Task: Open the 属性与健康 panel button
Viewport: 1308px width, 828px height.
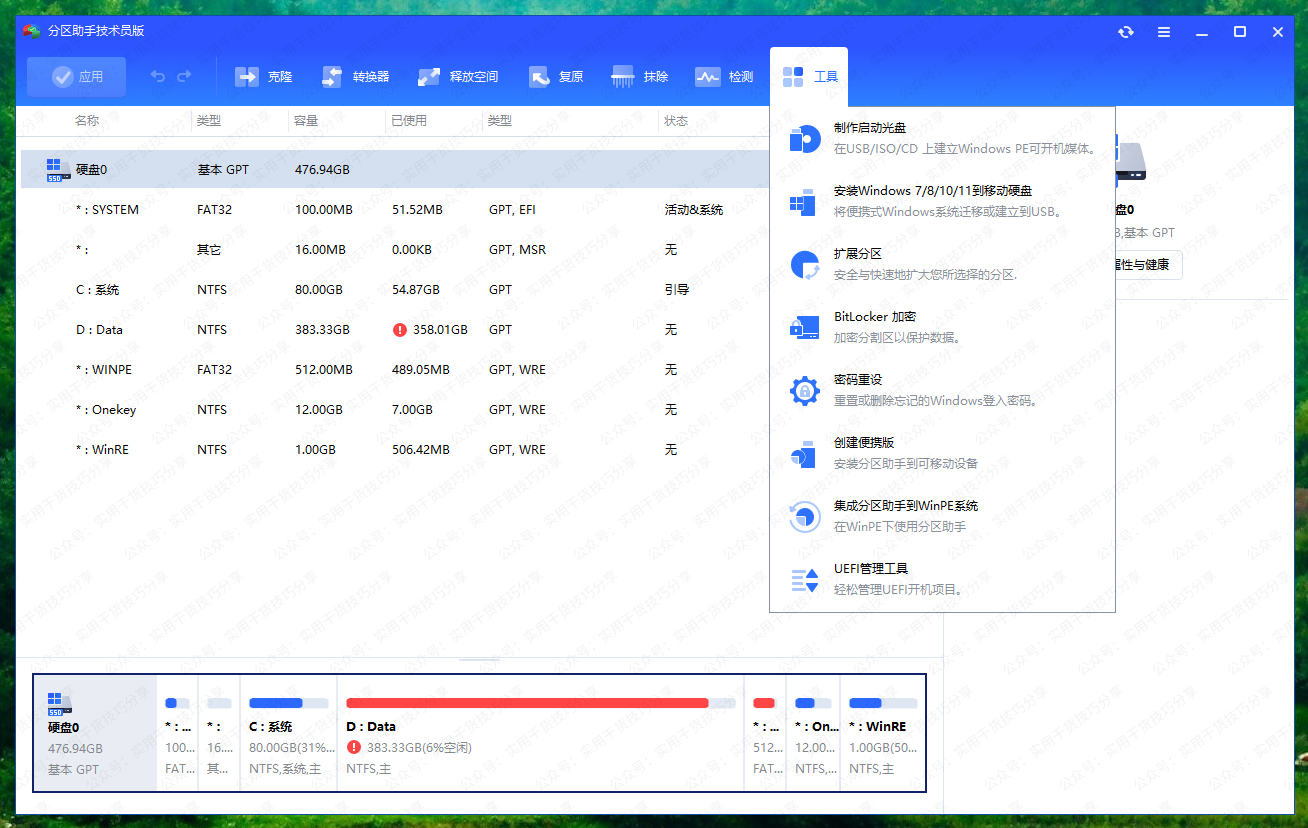Action: tap(1142, 264)
